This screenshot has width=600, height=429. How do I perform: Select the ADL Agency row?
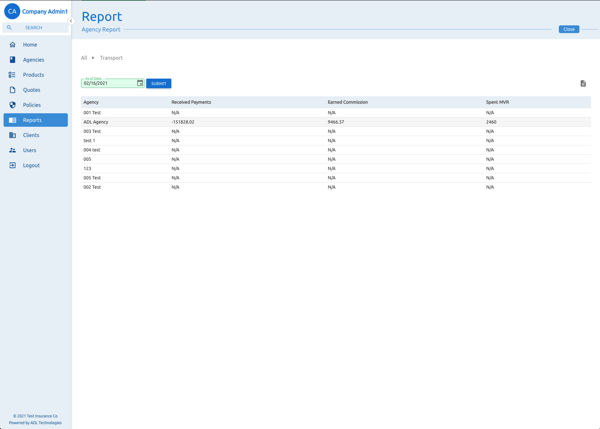point(336,122)
